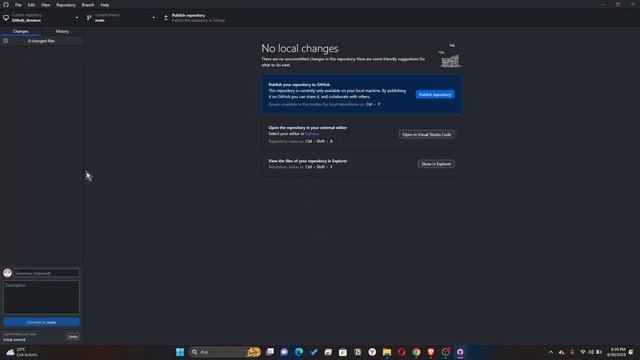Open the Repository menu
This screenshot has width=640, height=360.
tap(66, 5)
